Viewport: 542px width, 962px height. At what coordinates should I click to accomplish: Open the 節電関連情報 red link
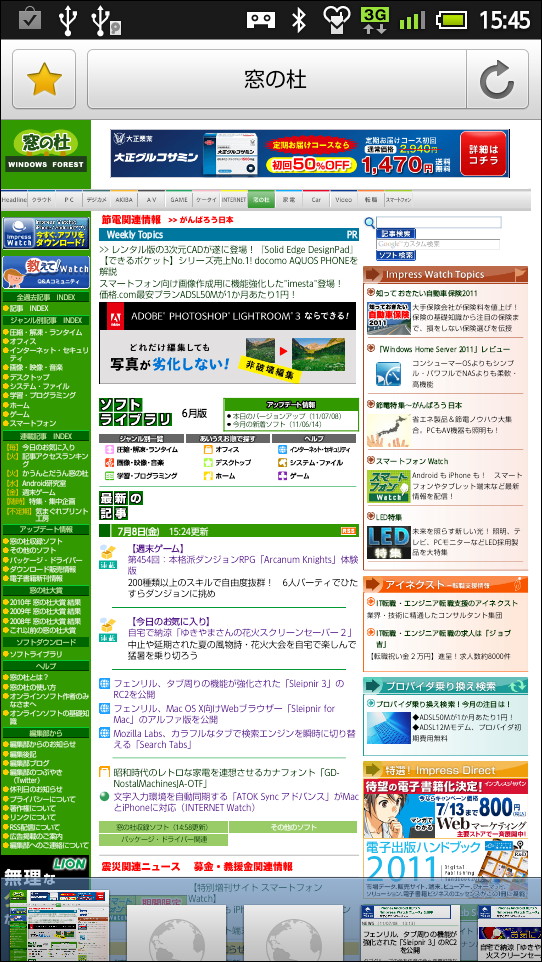[x=131, y=219]
